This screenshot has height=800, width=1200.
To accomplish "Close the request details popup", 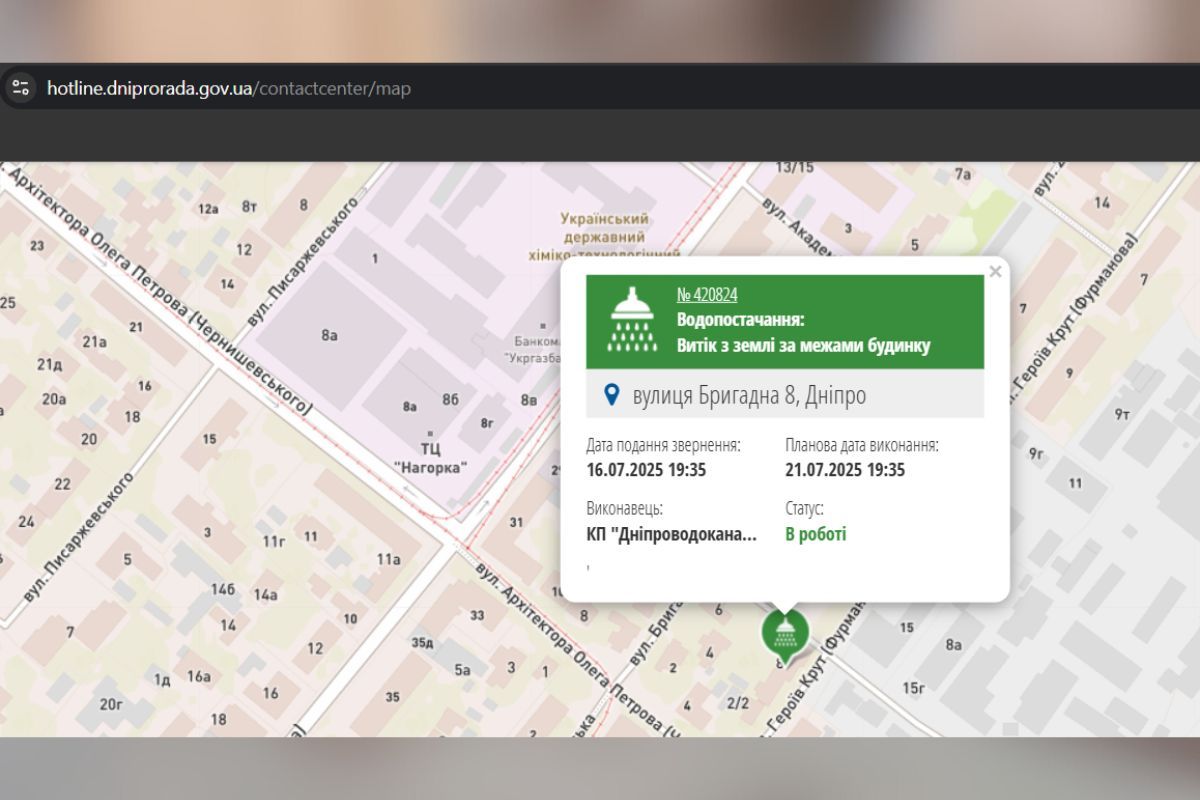I will 995,272.
